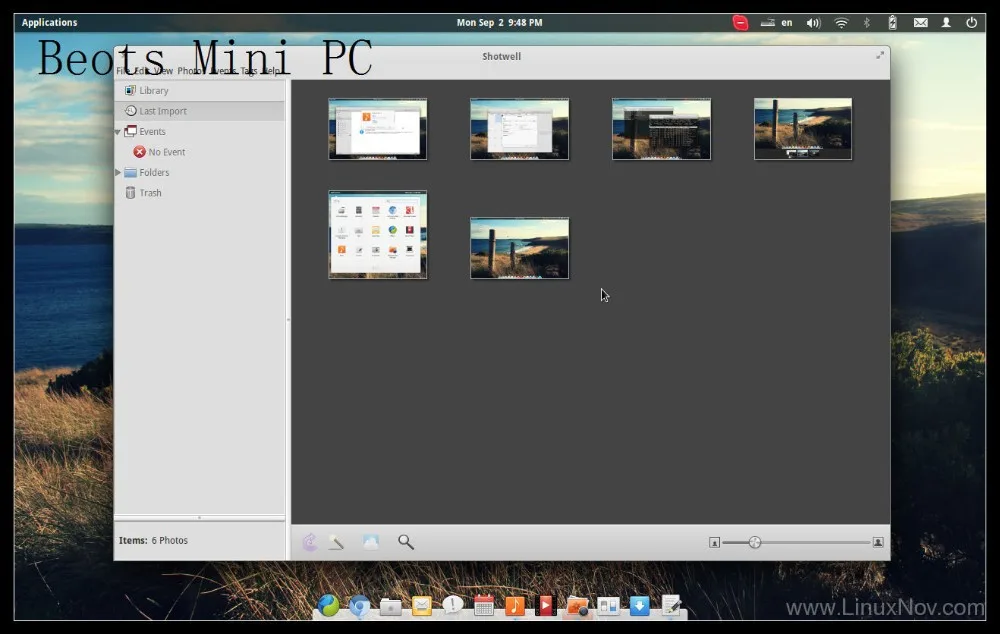The image size is (1000, 634).
Task: Open Software Center download icon in dock
Action: pyautogui.click(x=640, y=605)
